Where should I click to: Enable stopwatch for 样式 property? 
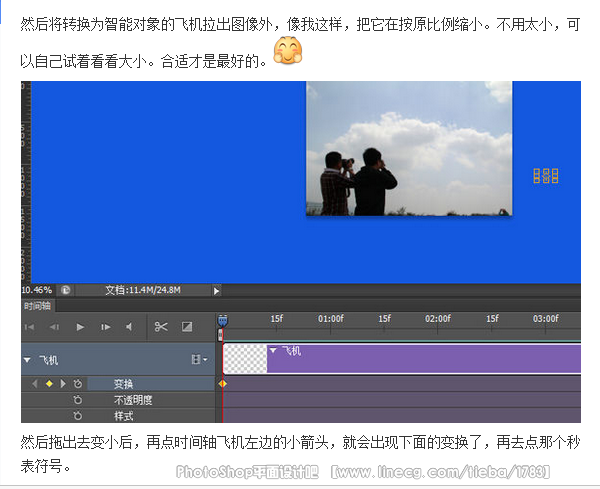(x=78, y=416)
